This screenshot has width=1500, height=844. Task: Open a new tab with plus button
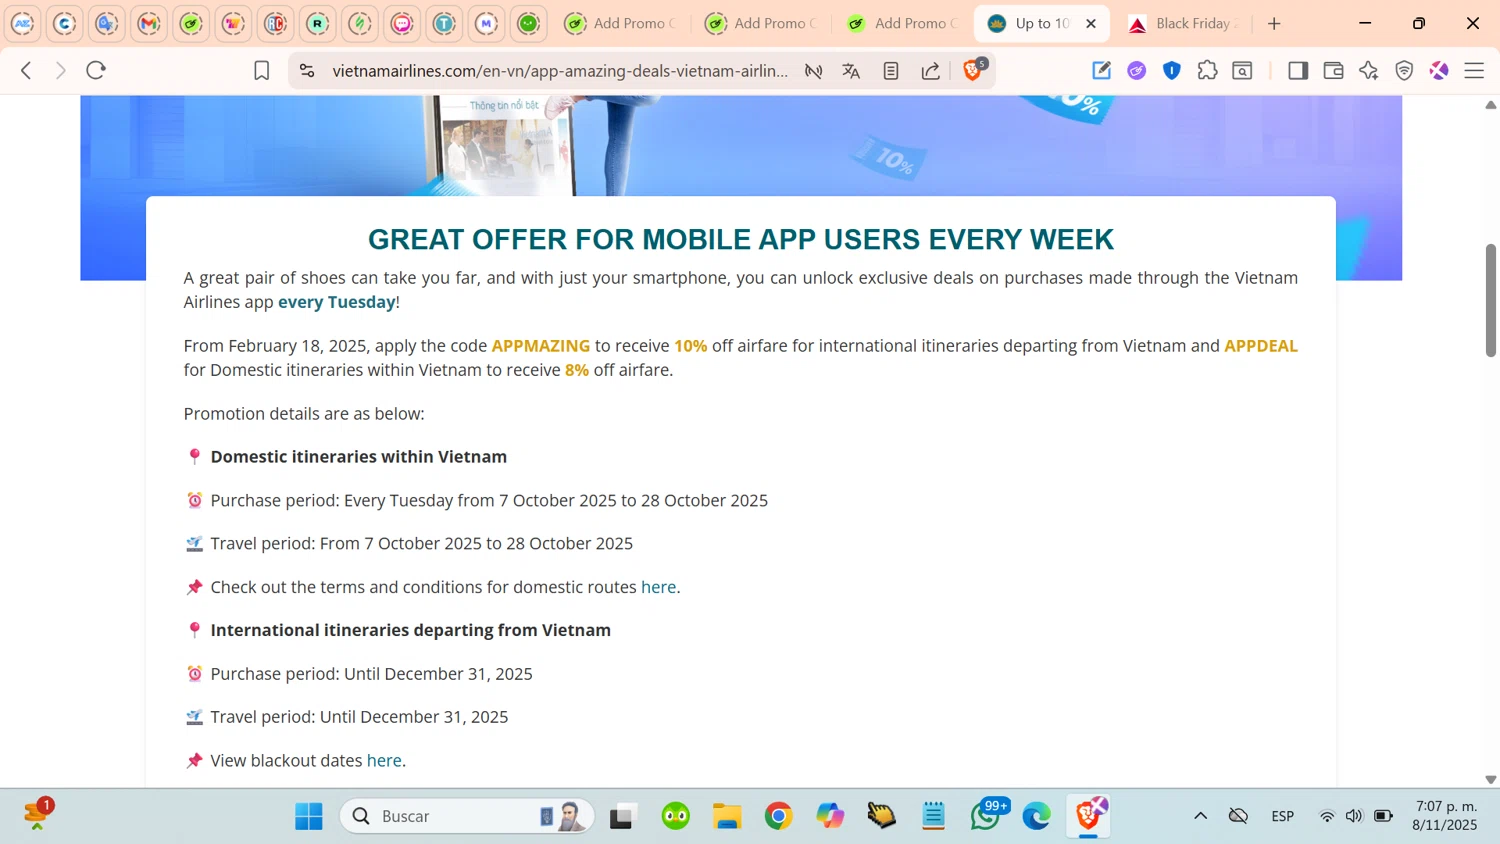1274,23
